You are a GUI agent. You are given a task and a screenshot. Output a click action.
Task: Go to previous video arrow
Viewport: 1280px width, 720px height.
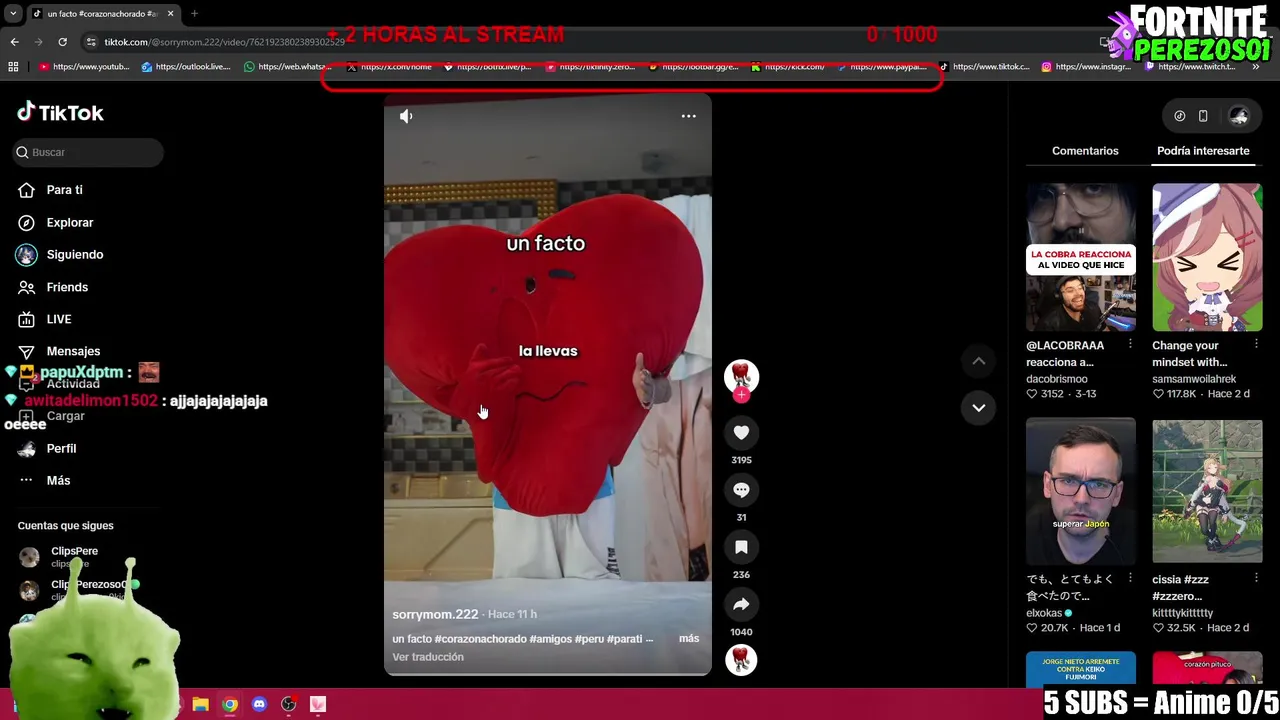pyautogui.click(x=979, y=361)
